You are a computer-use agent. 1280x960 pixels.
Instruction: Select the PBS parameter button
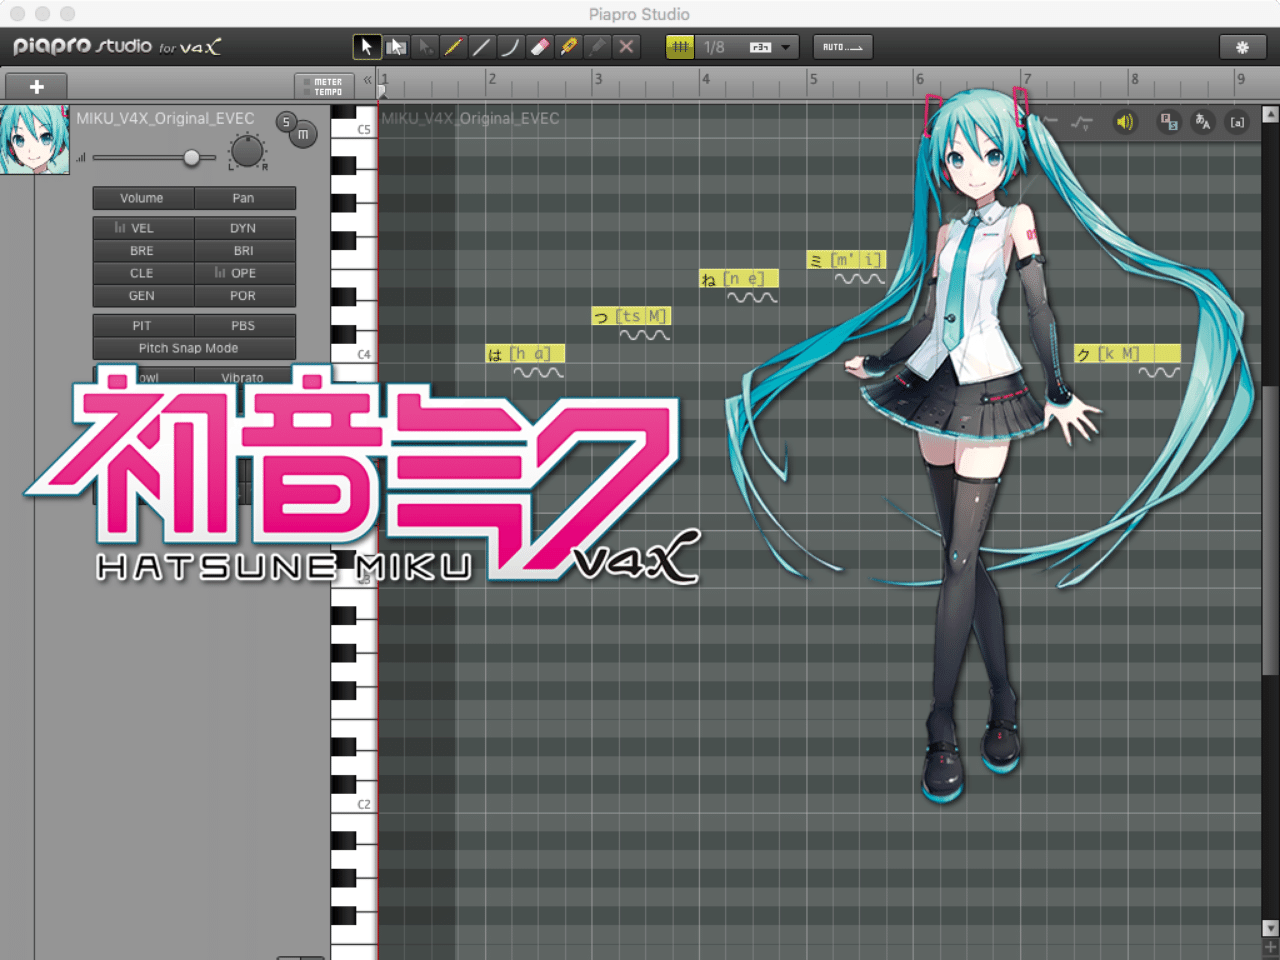click(244, 326)
